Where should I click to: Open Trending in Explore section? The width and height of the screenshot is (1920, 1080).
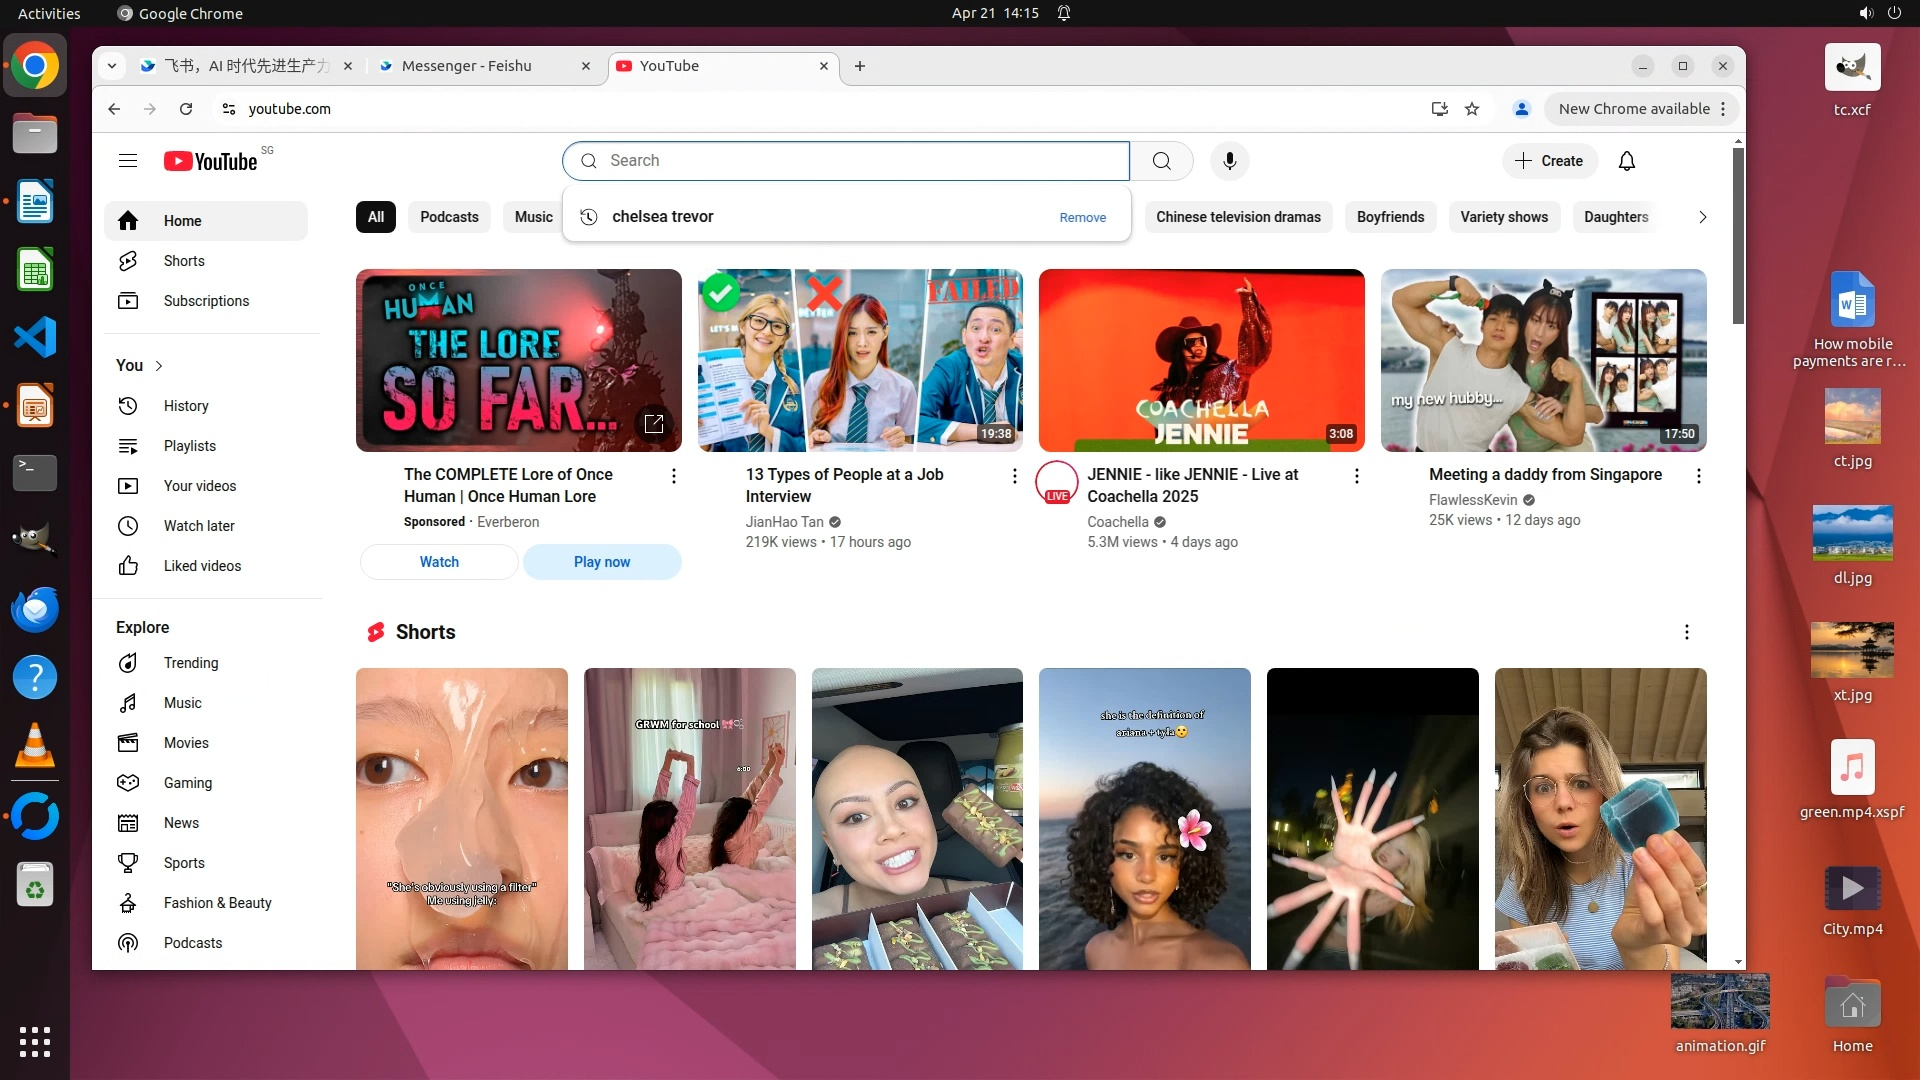click(190, 663)
